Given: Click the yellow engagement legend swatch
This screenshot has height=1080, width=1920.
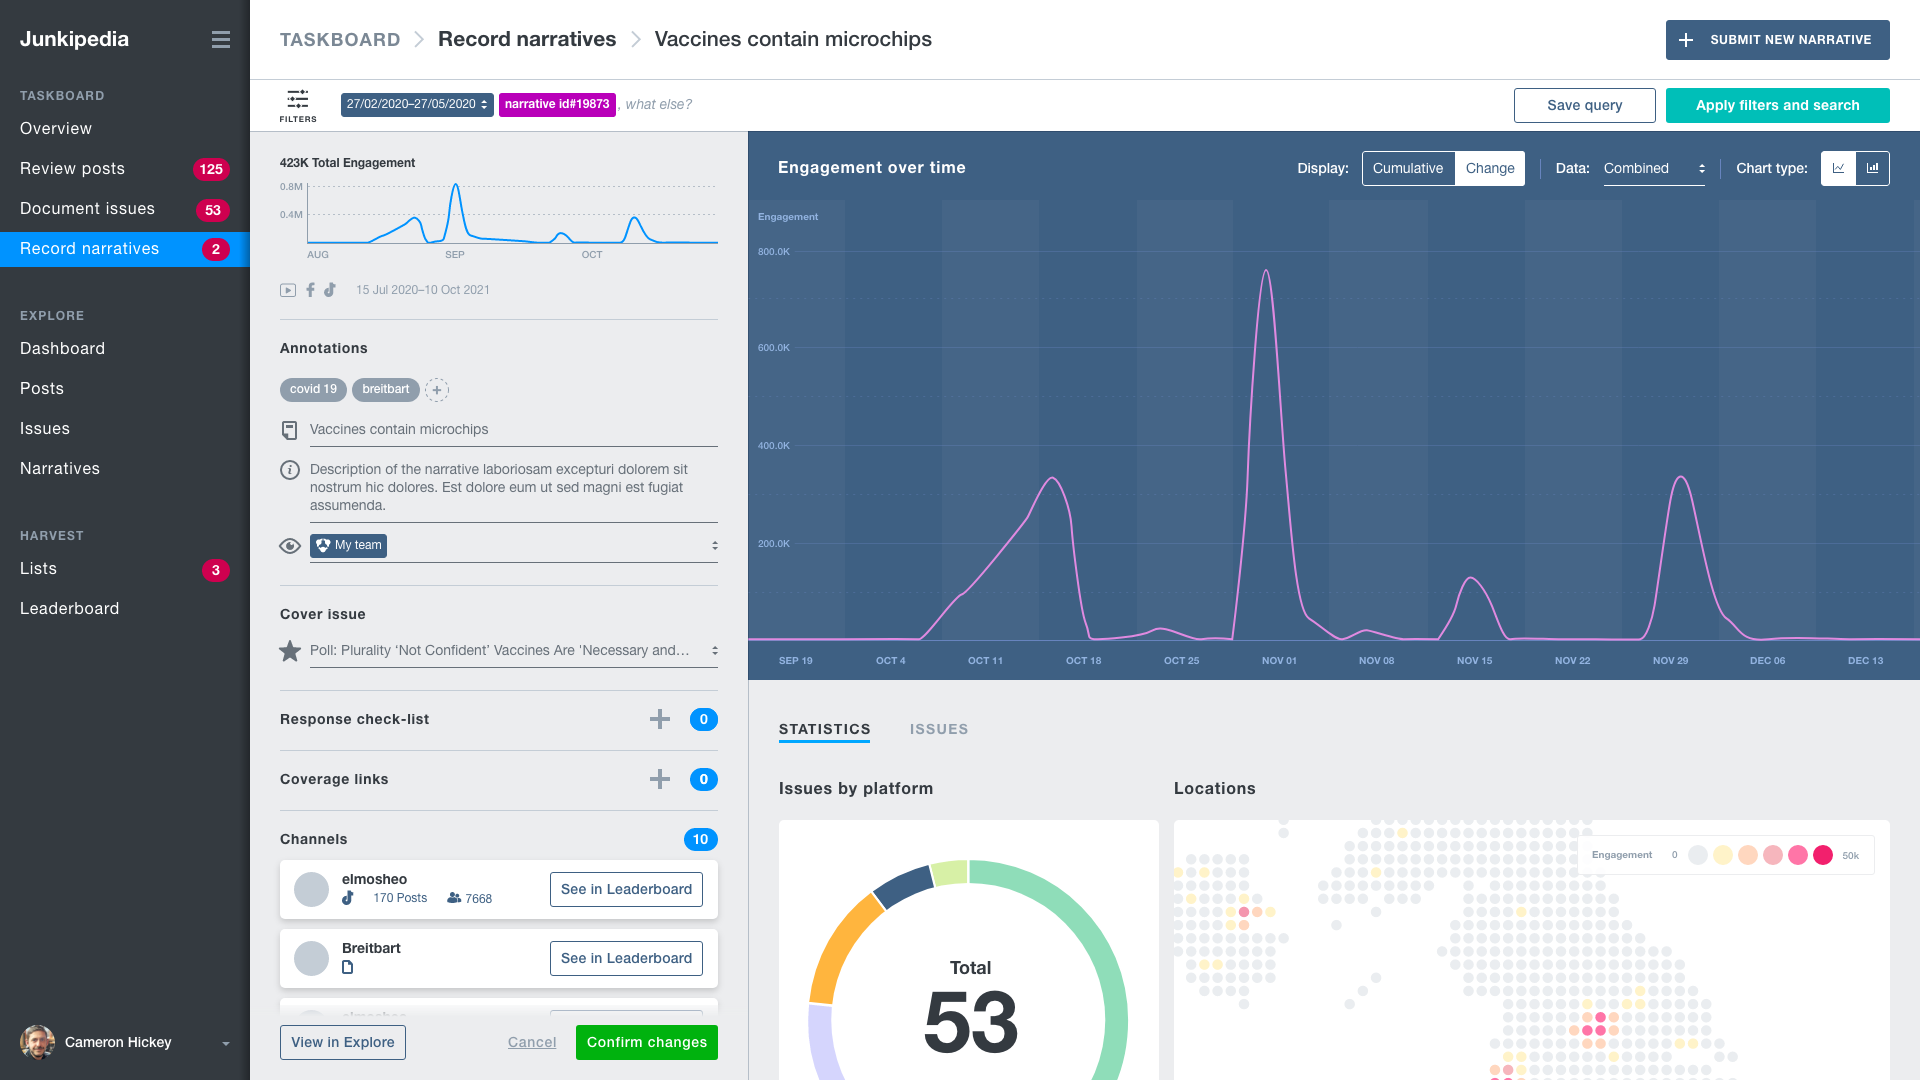Looking at the screenshot, I should click(1723, 855).
